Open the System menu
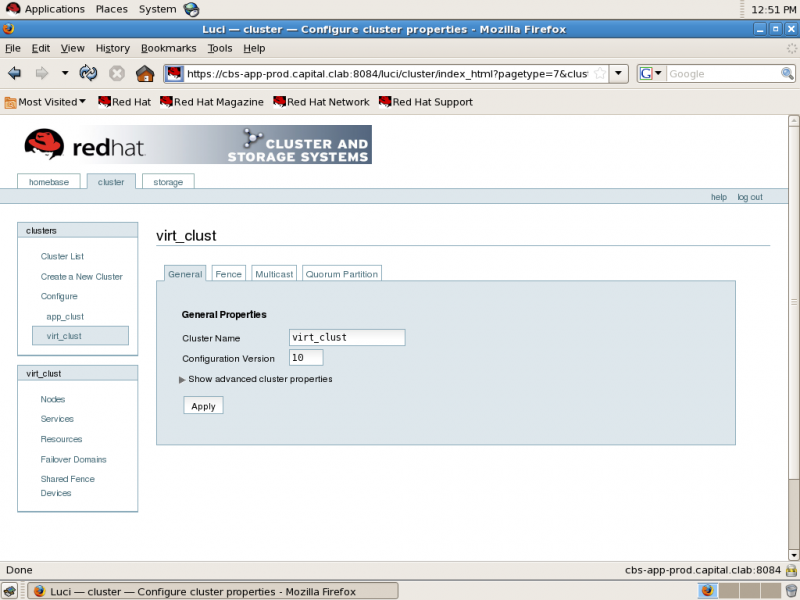800x600 pixels. tap(157, 9)
